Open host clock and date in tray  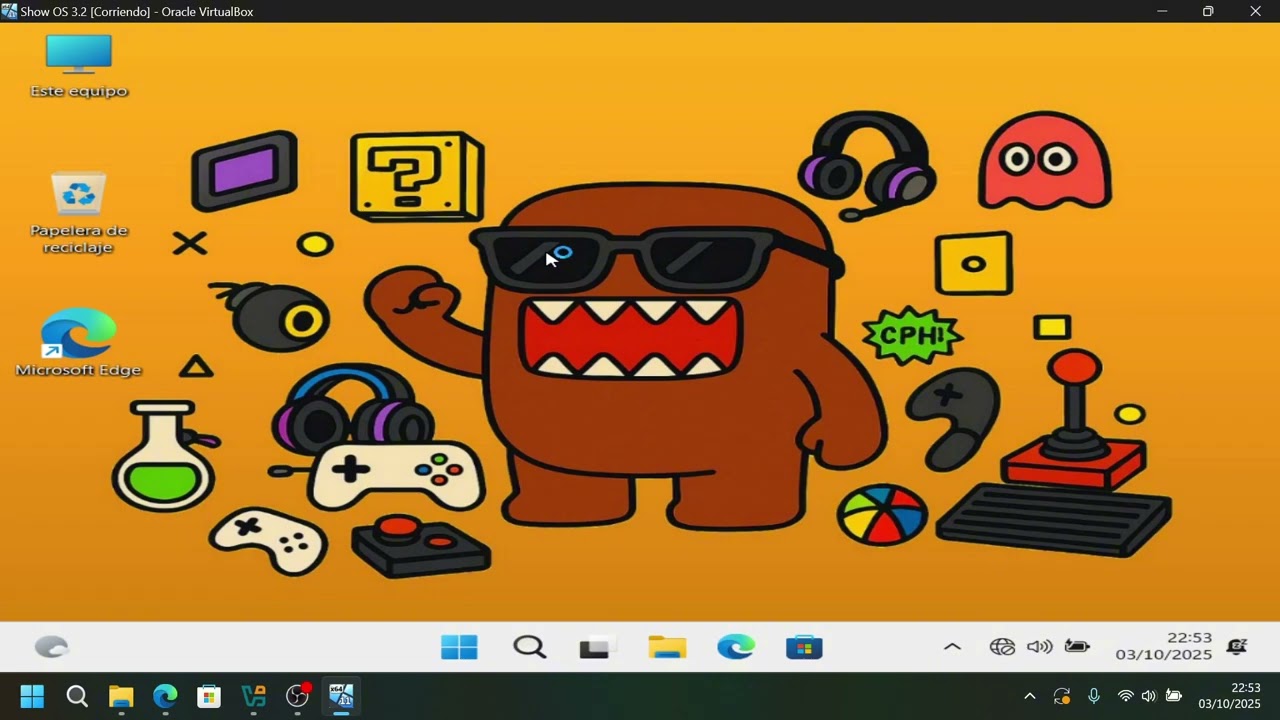[x=1229, y=696]
